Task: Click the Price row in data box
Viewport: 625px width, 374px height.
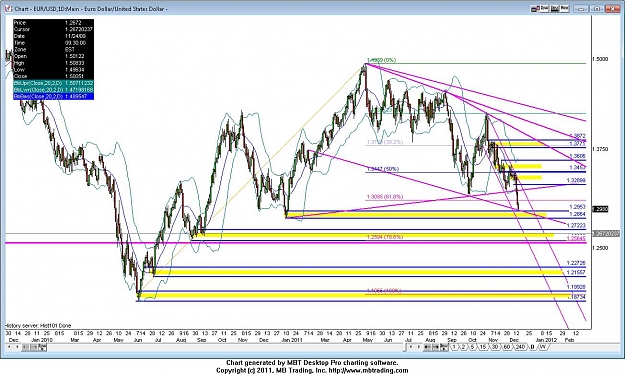Action: [x=53, y=23]
